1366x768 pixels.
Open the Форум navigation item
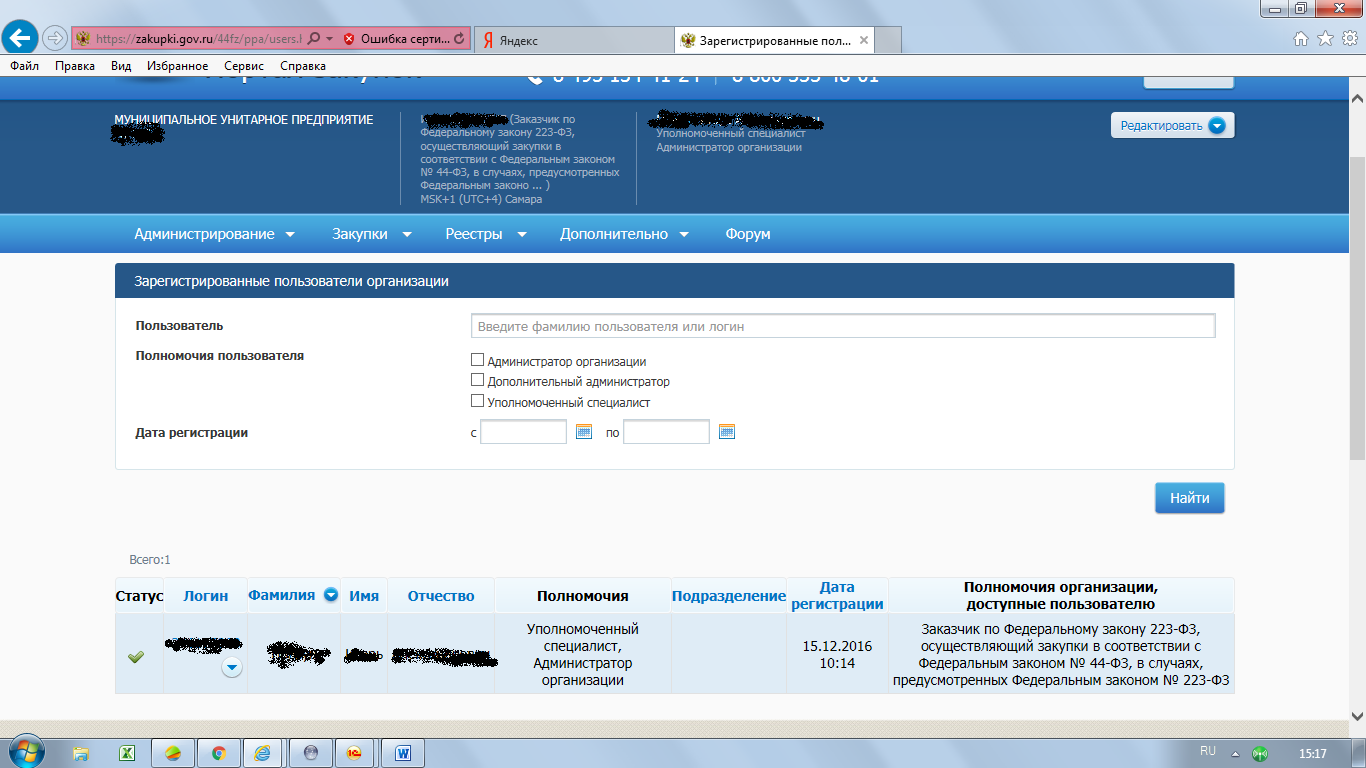click(x=747, y=234)
